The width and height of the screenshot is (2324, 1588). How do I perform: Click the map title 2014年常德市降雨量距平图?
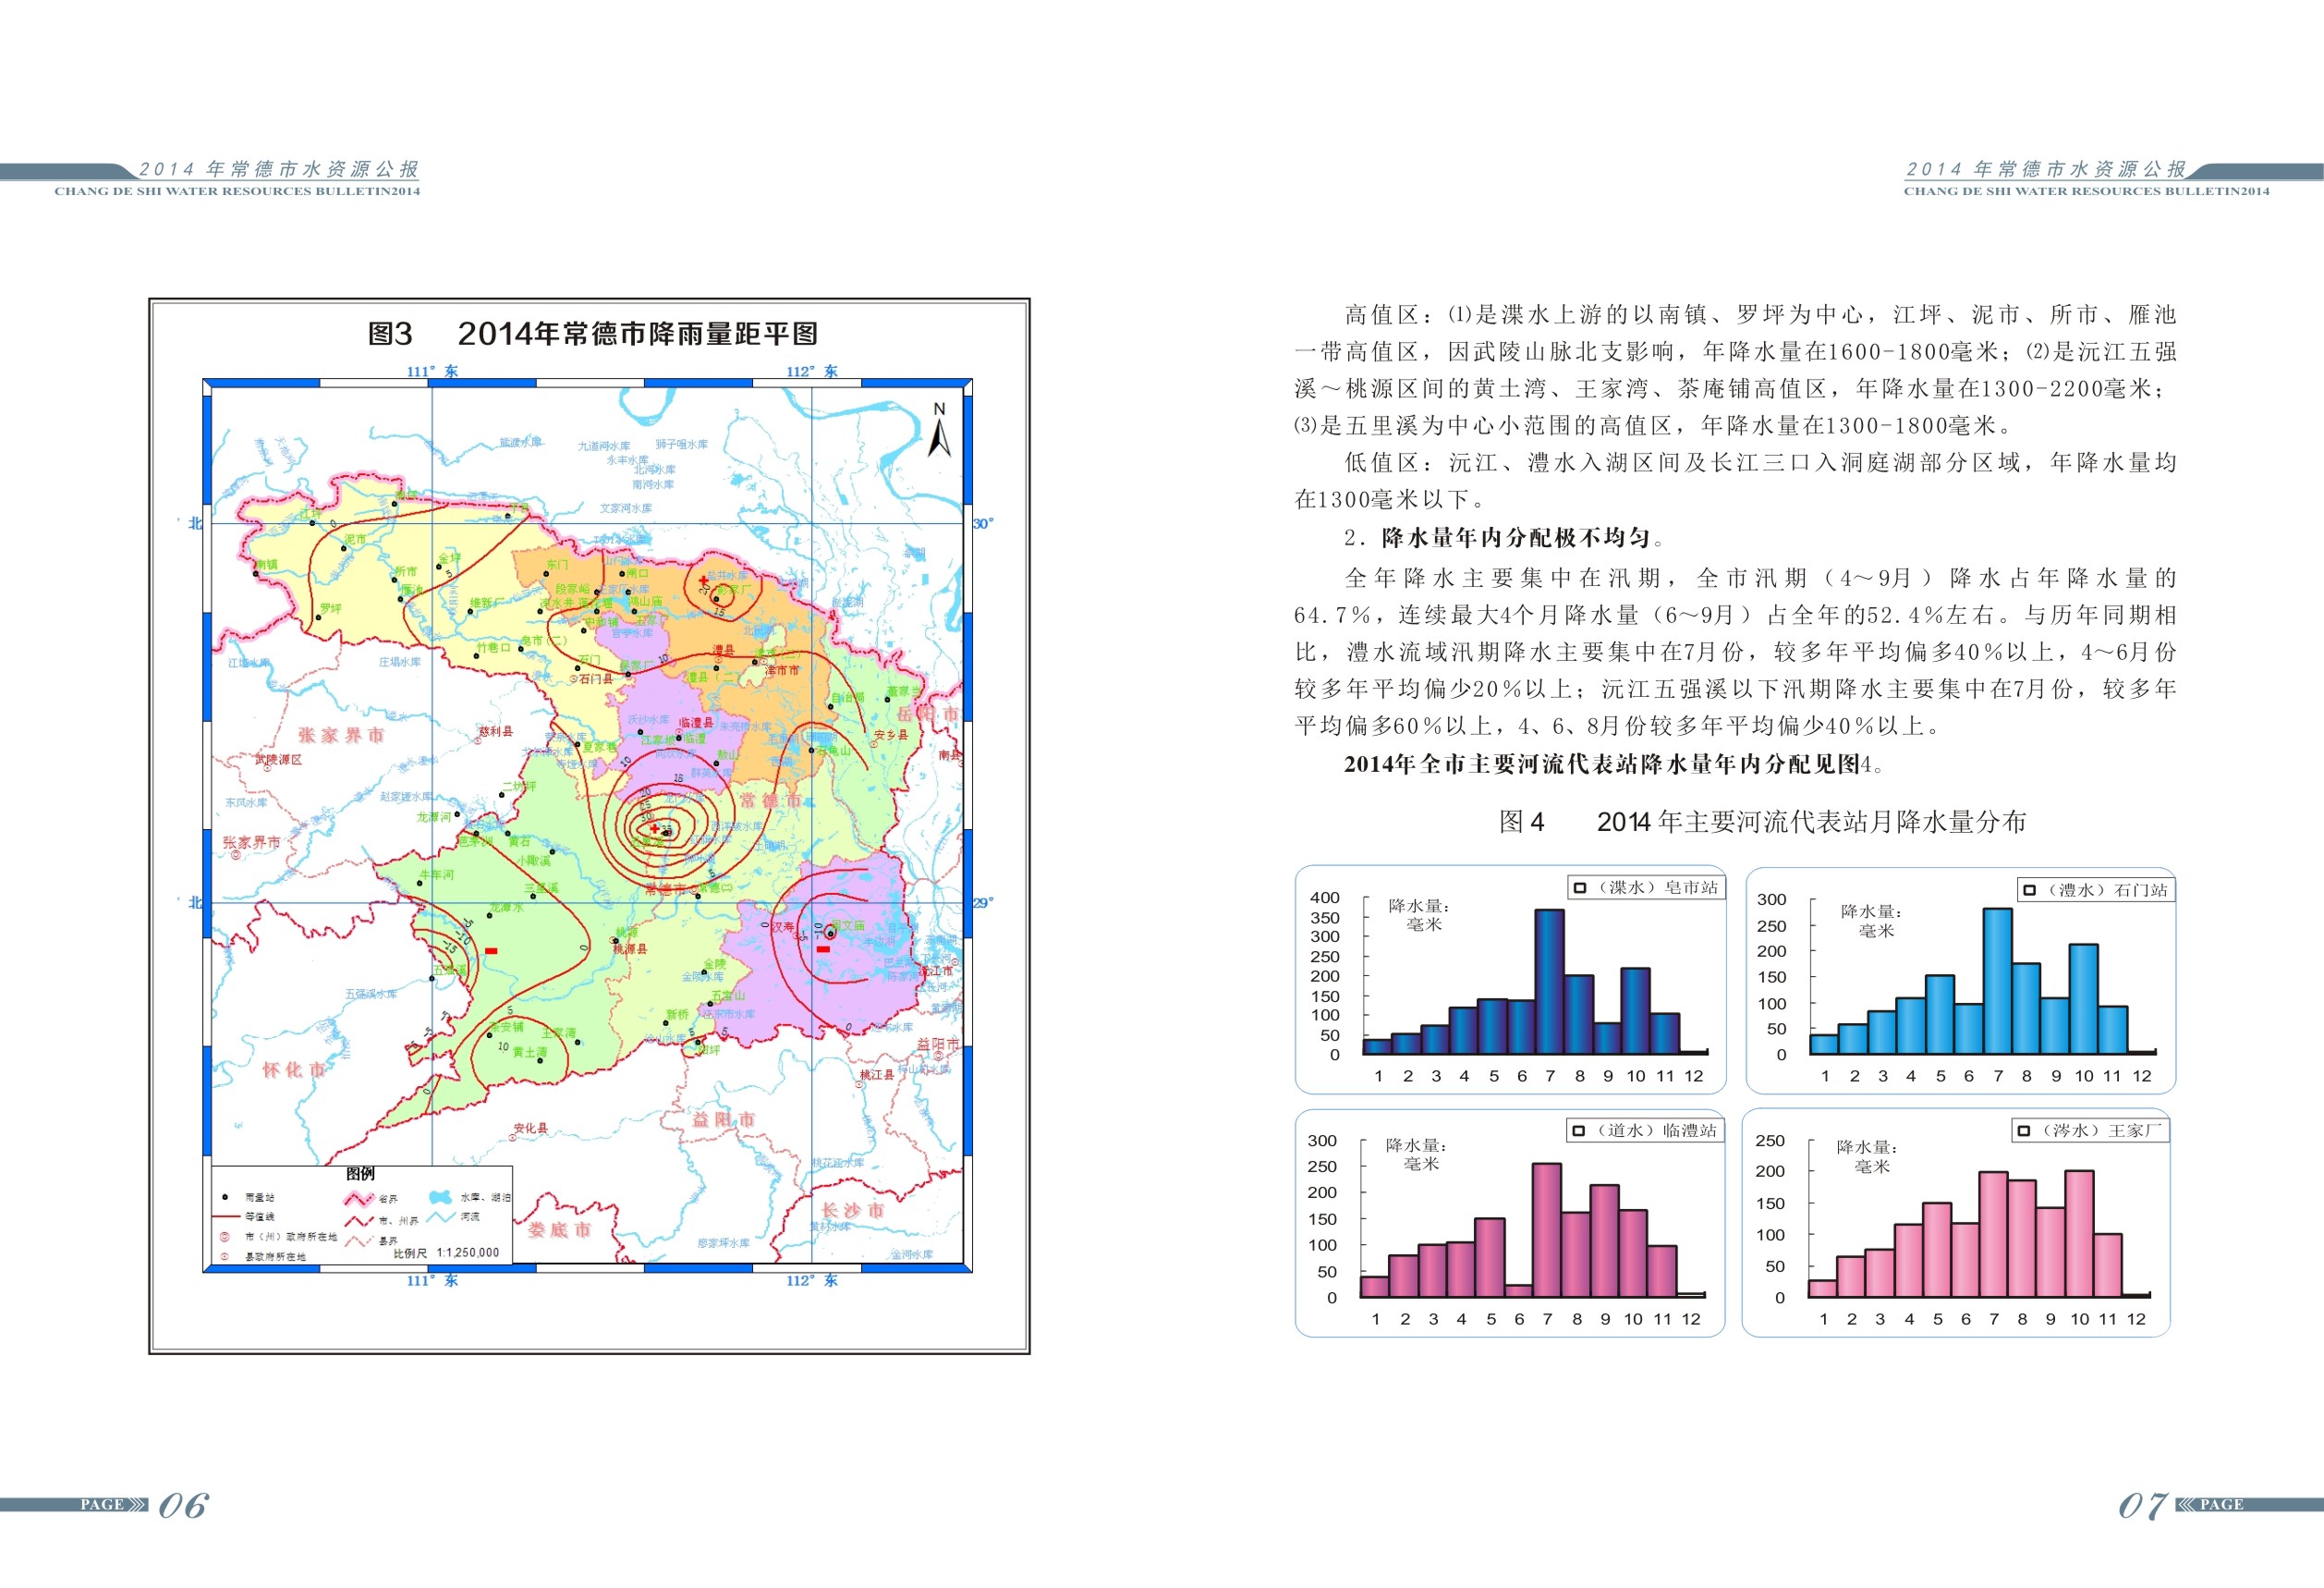[x=638, y=334]
